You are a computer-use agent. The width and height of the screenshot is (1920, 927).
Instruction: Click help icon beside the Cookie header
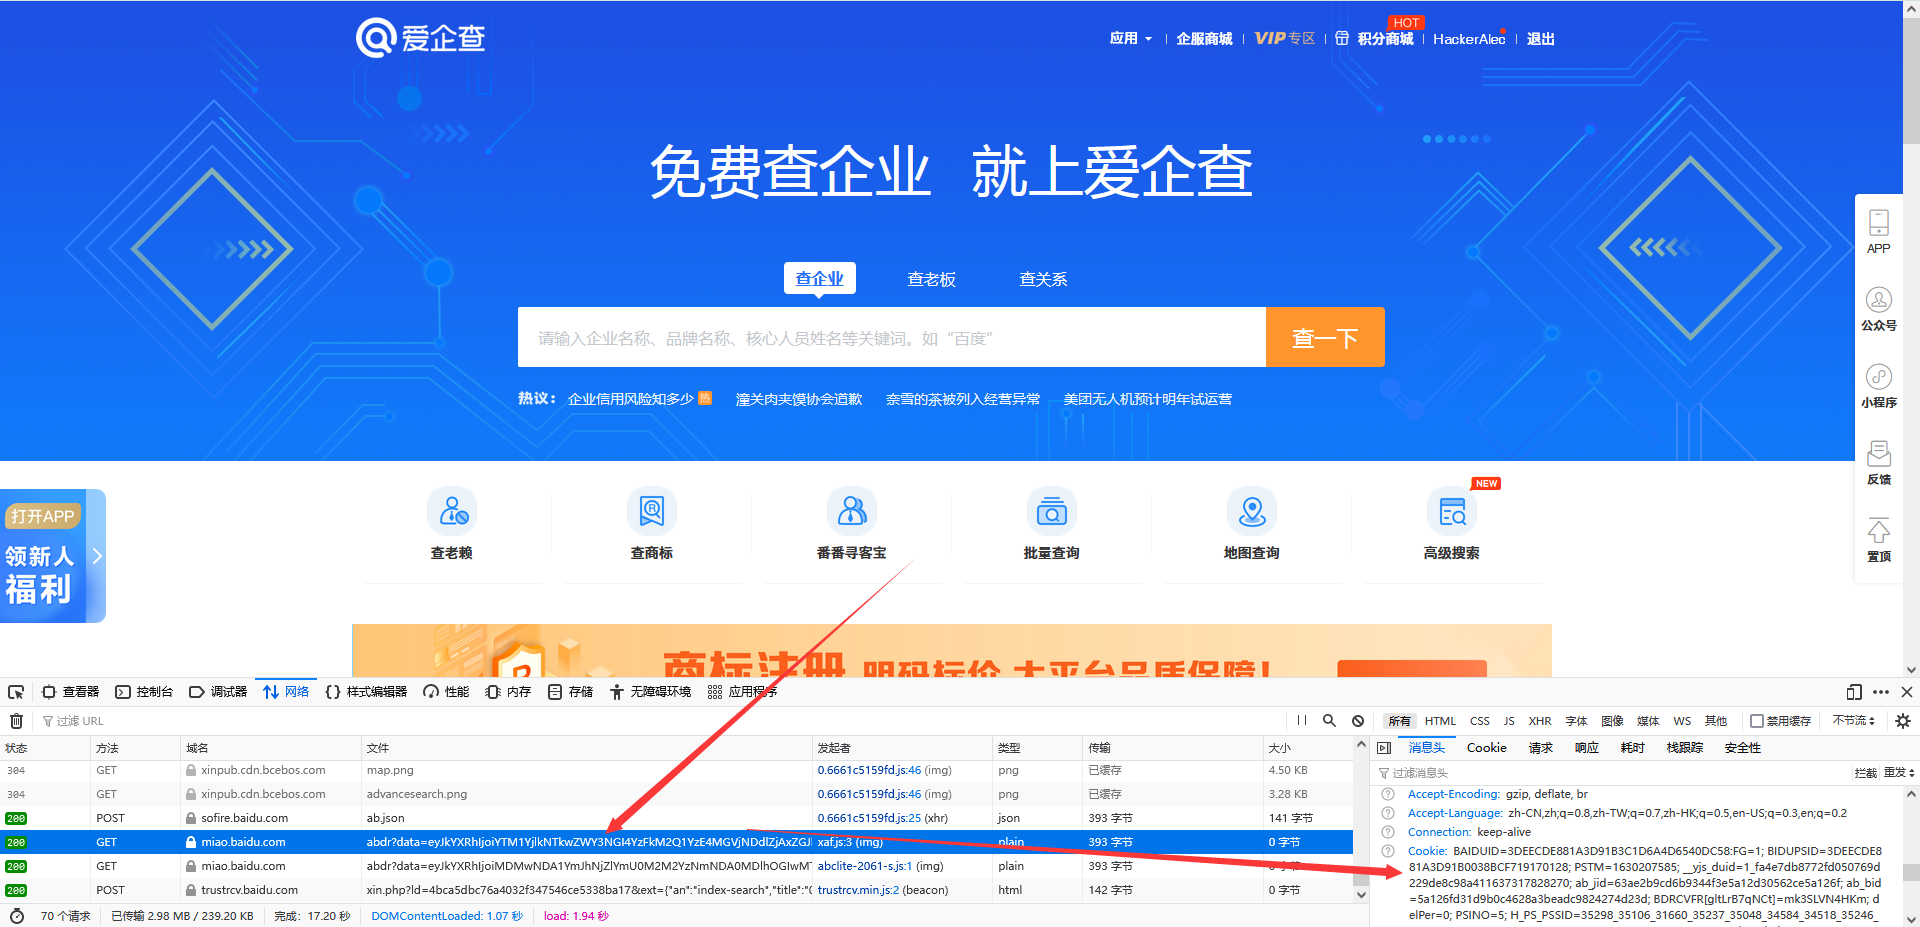click(x=1388, y=851)
